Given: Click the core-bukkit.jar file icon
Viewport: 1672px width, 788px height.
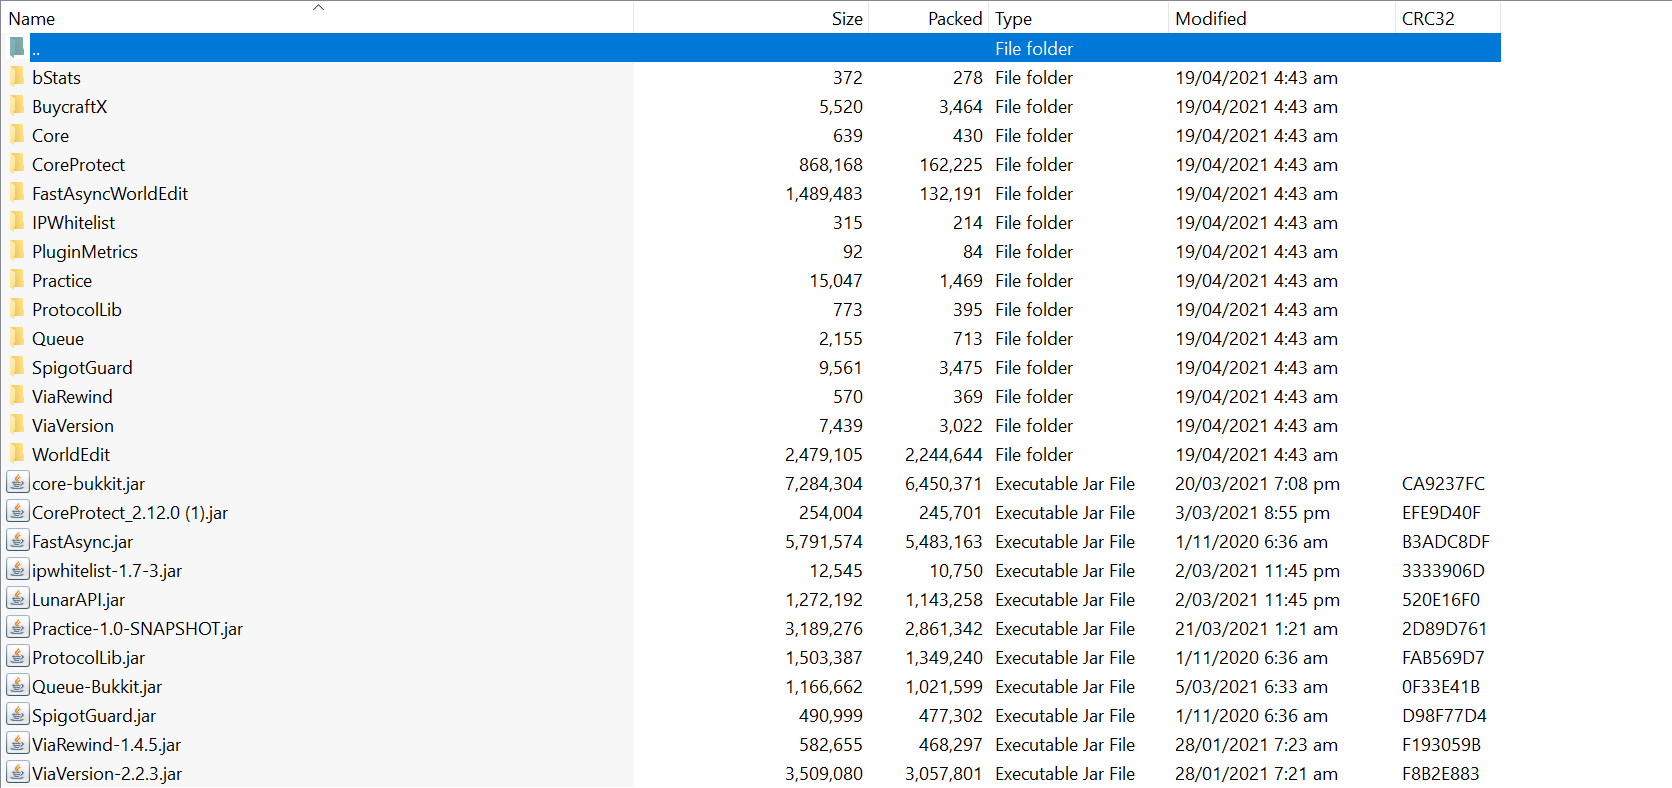Looking at the screenshot, I should coord(17,483).
